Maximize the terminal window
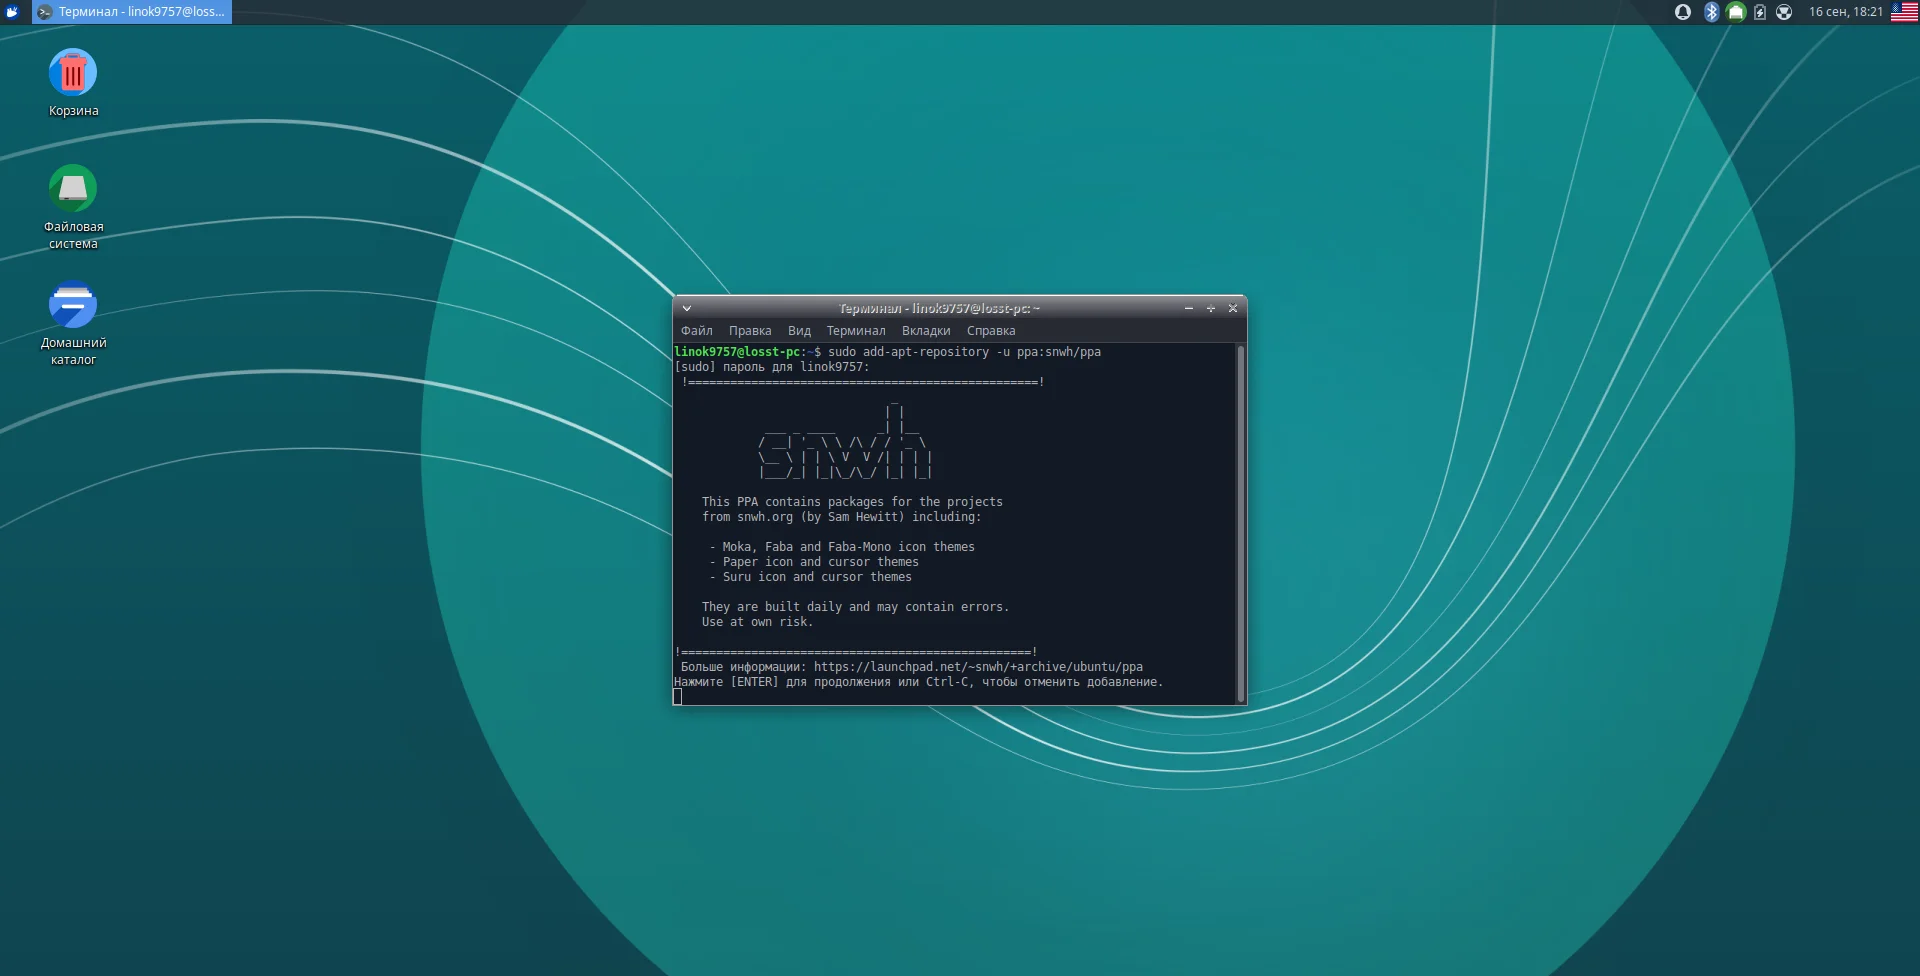The width and height of the screenshot is (1920, 976). click(1210, 309)
